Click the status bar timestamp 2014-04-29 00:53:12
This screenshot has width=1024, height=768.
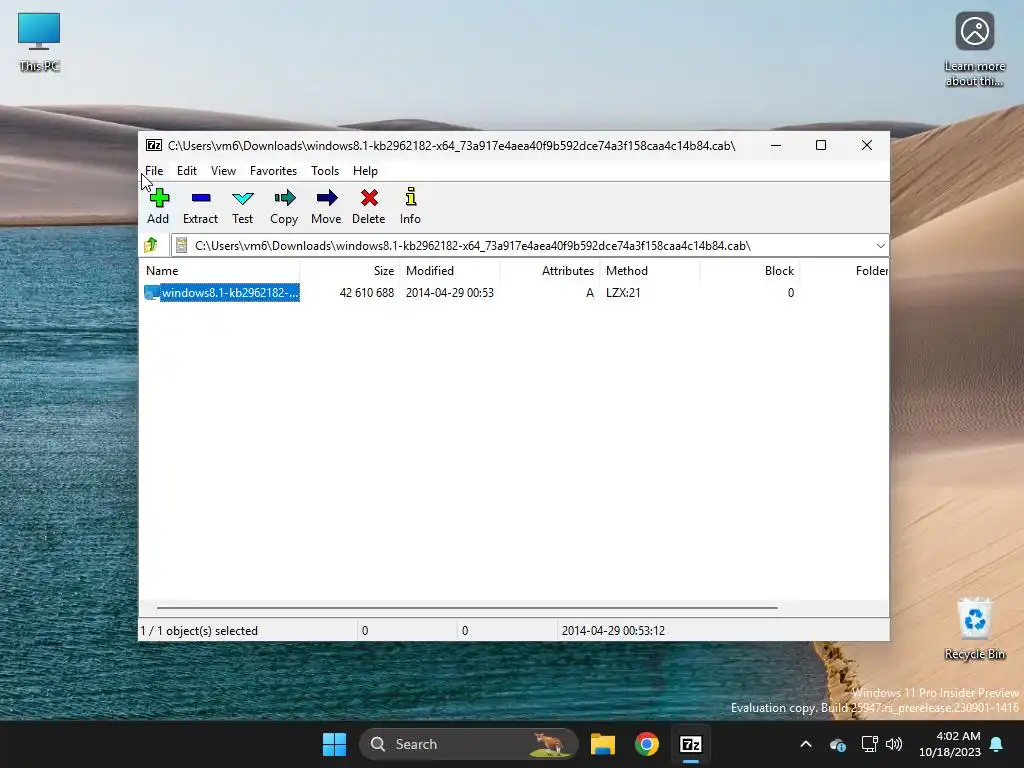[613, 631]
